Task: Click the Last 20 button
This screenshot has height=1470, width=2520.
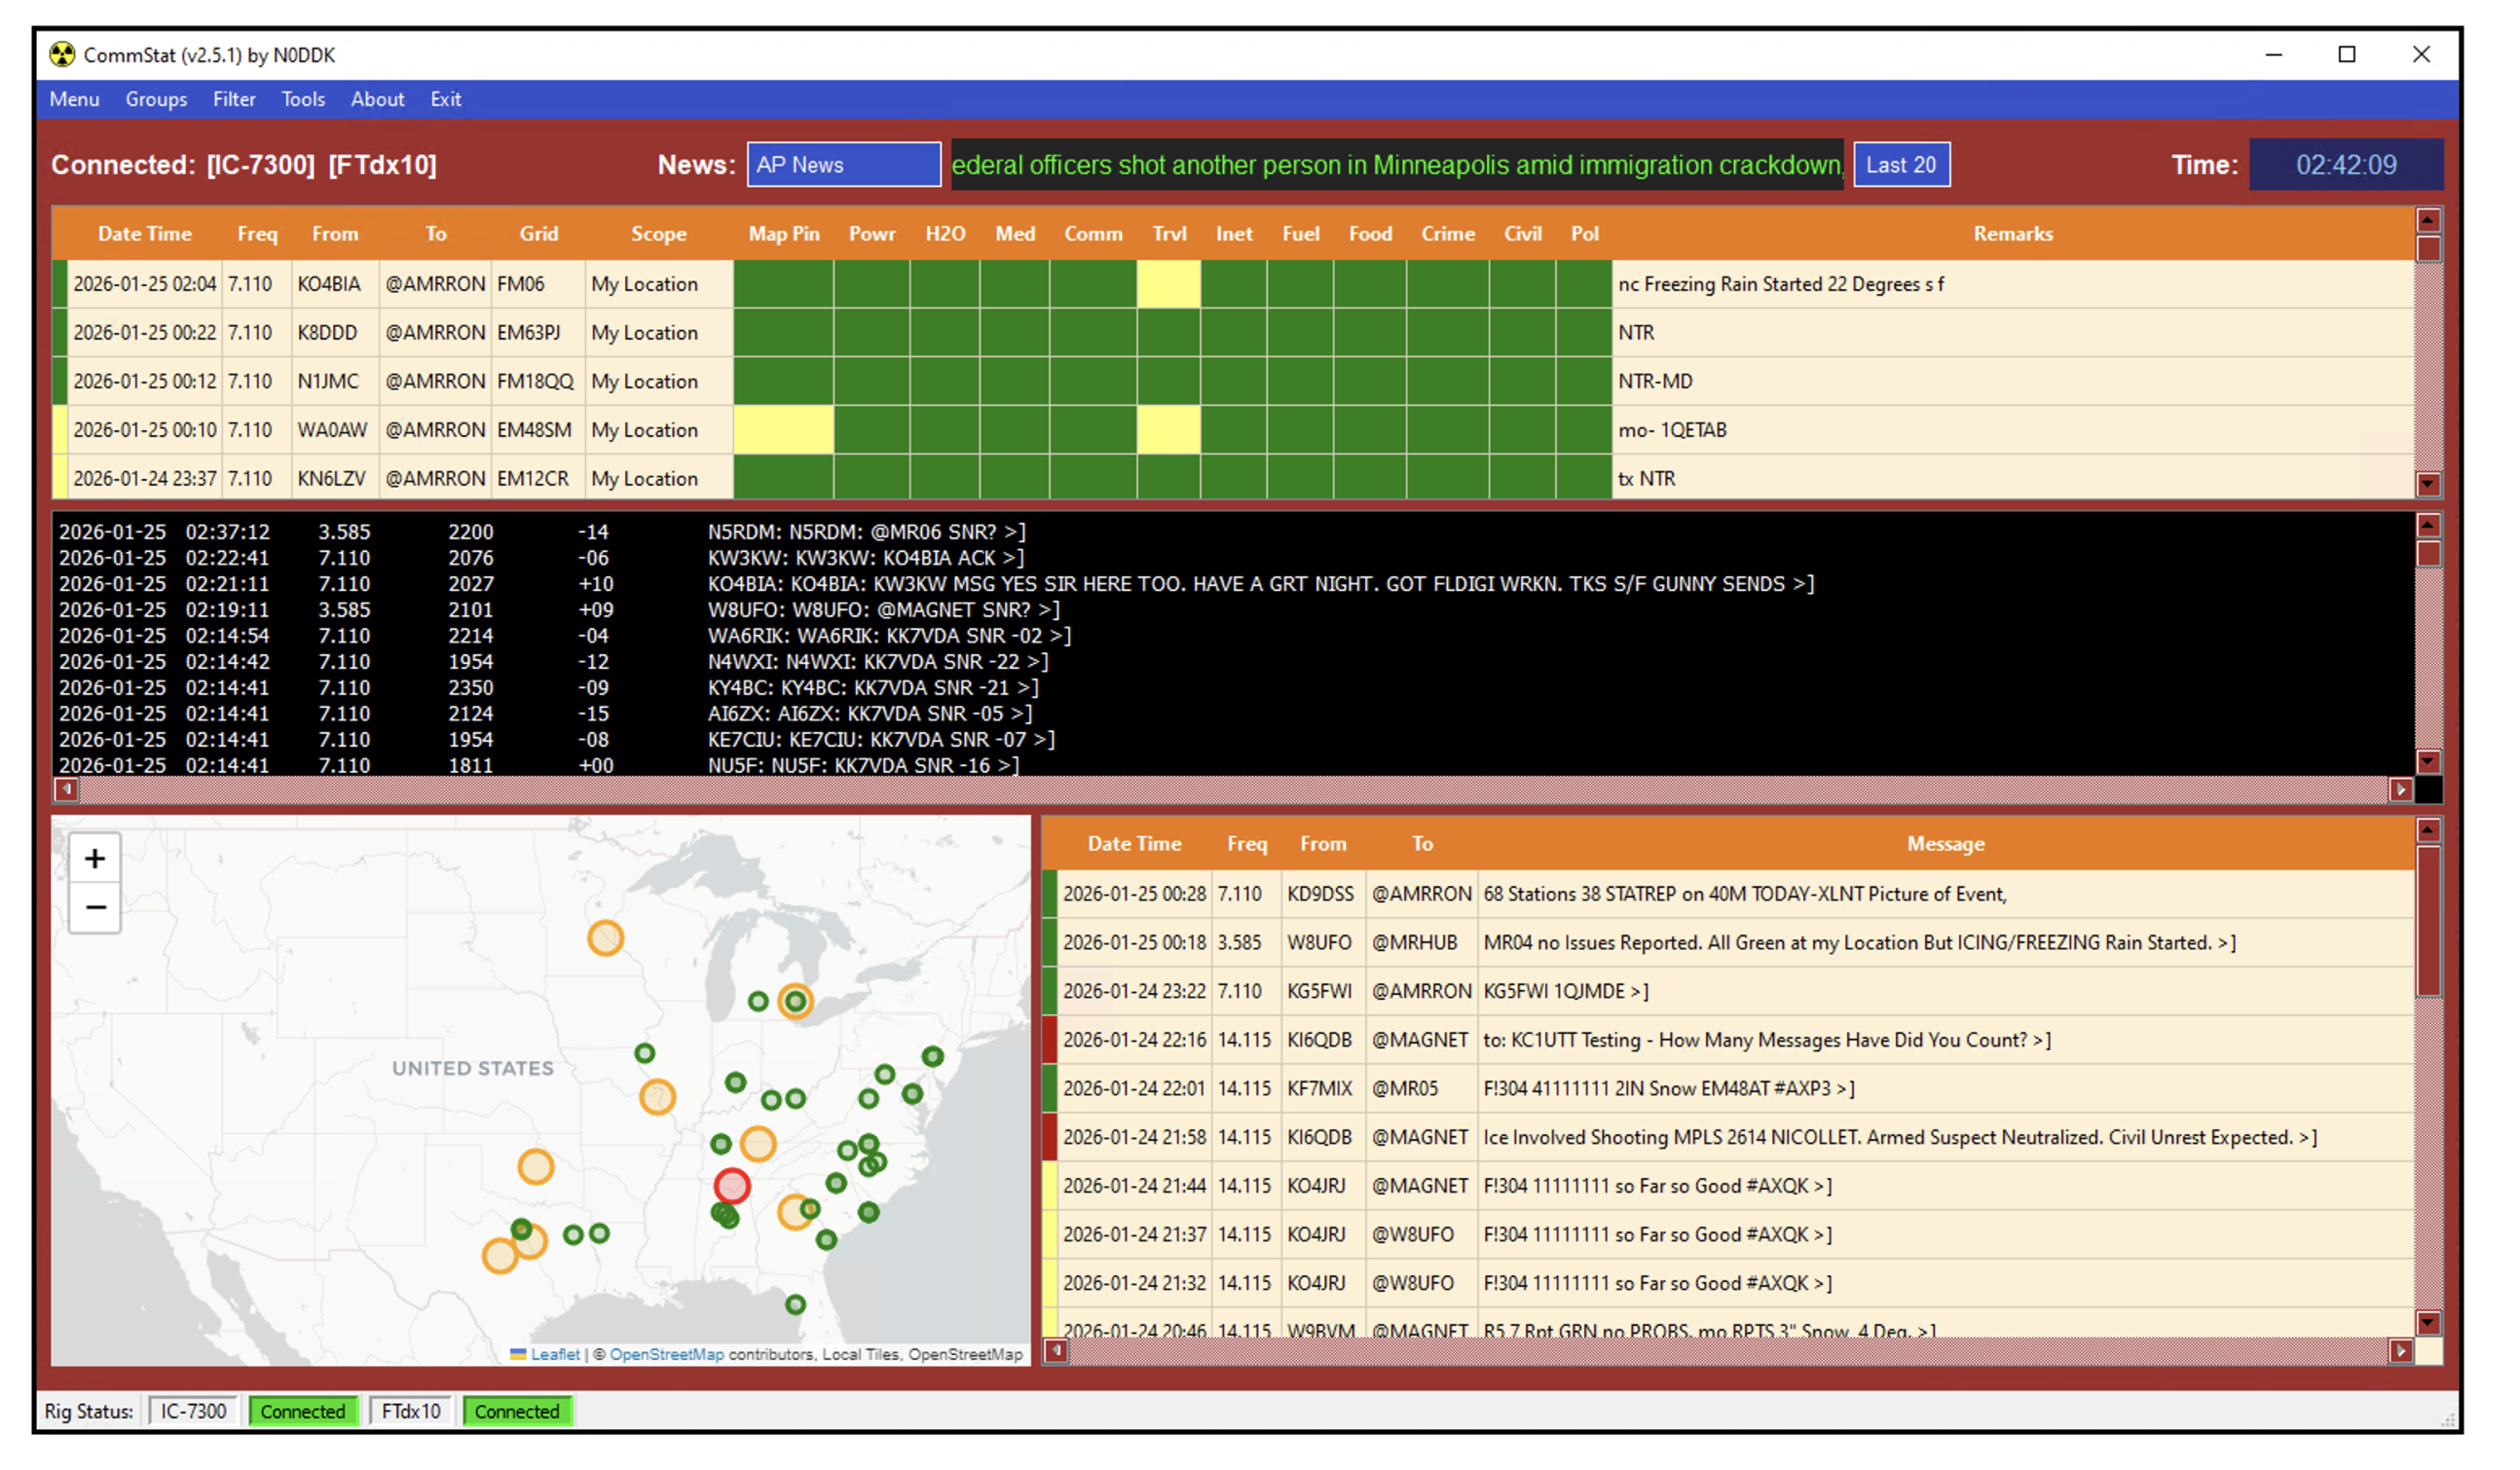Action: pos(1900,165)
